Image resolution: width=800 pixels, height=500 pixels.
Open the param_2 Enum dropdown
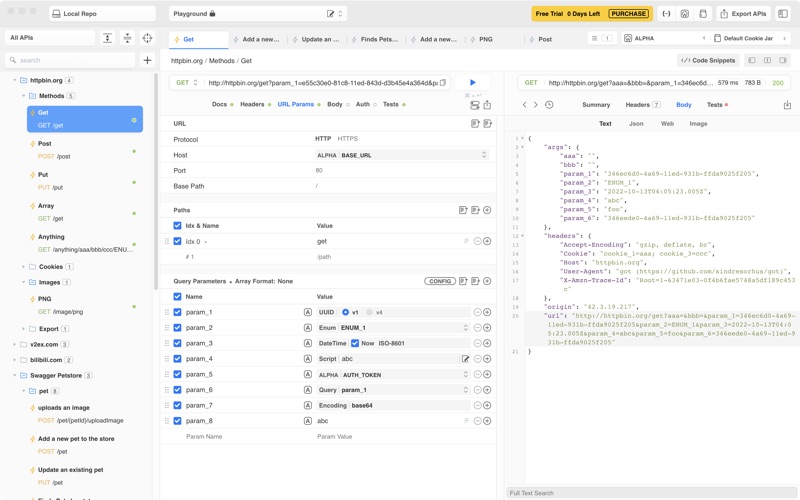[x=393, y=328]
